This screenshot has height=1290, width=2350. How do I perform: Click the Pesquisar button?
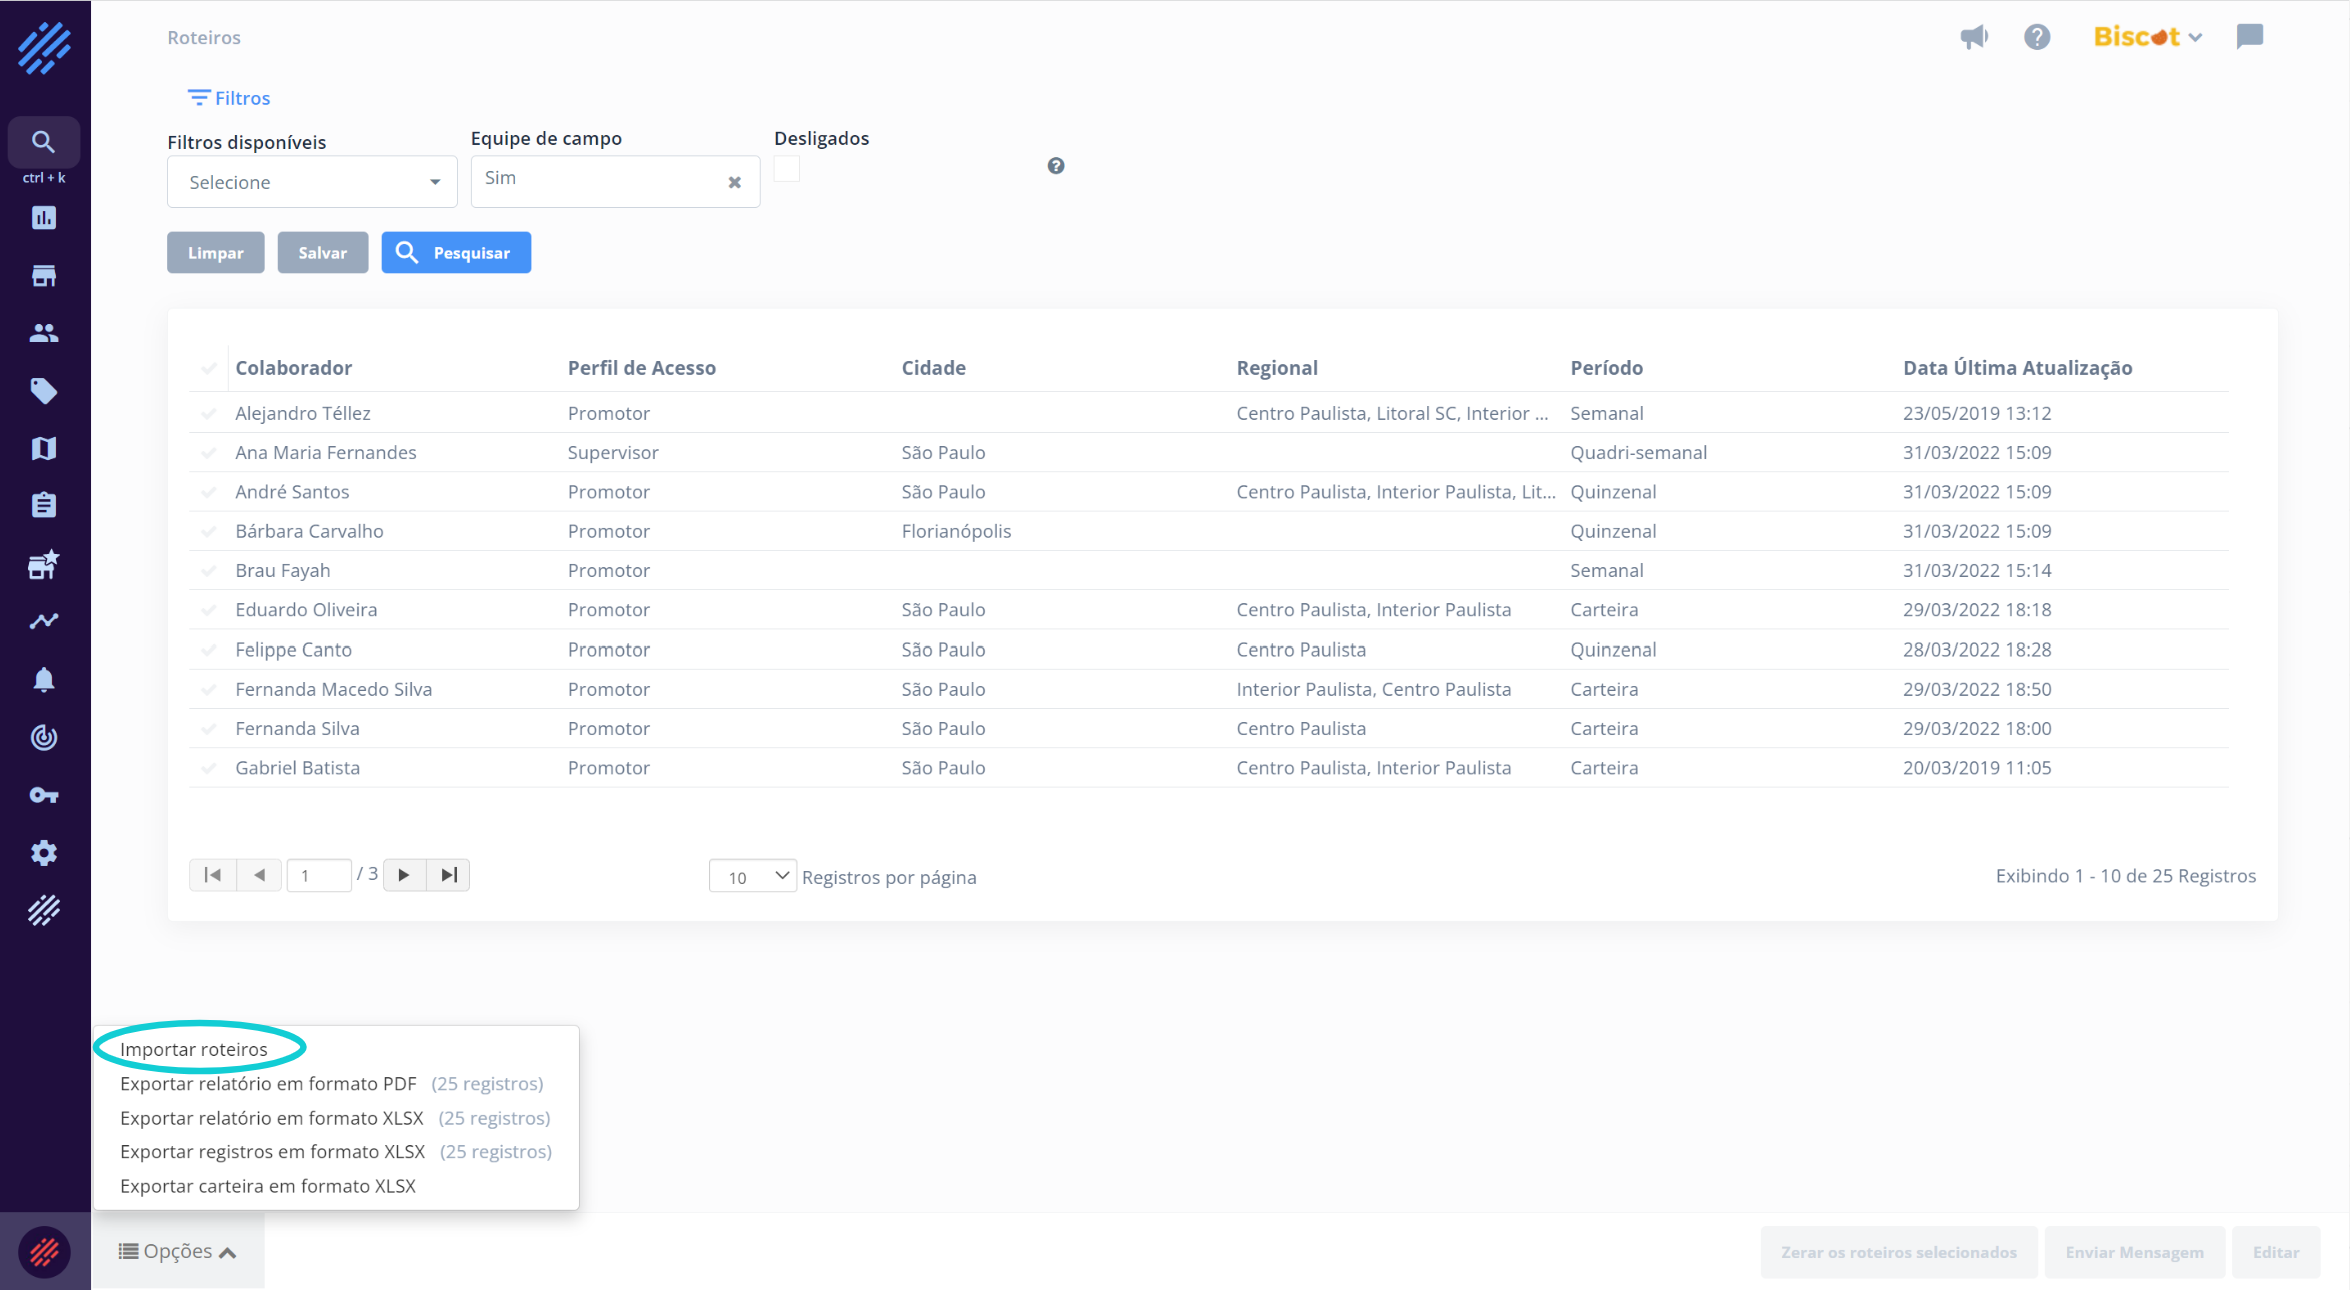456,253
